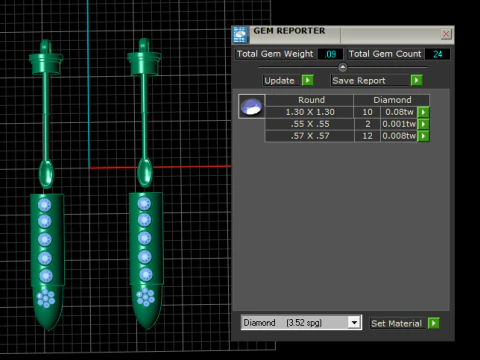Image resolution: width=480 pixels, height=360 pixels.
Task: Click the Save Report button label
Action: tap(359, 81)
